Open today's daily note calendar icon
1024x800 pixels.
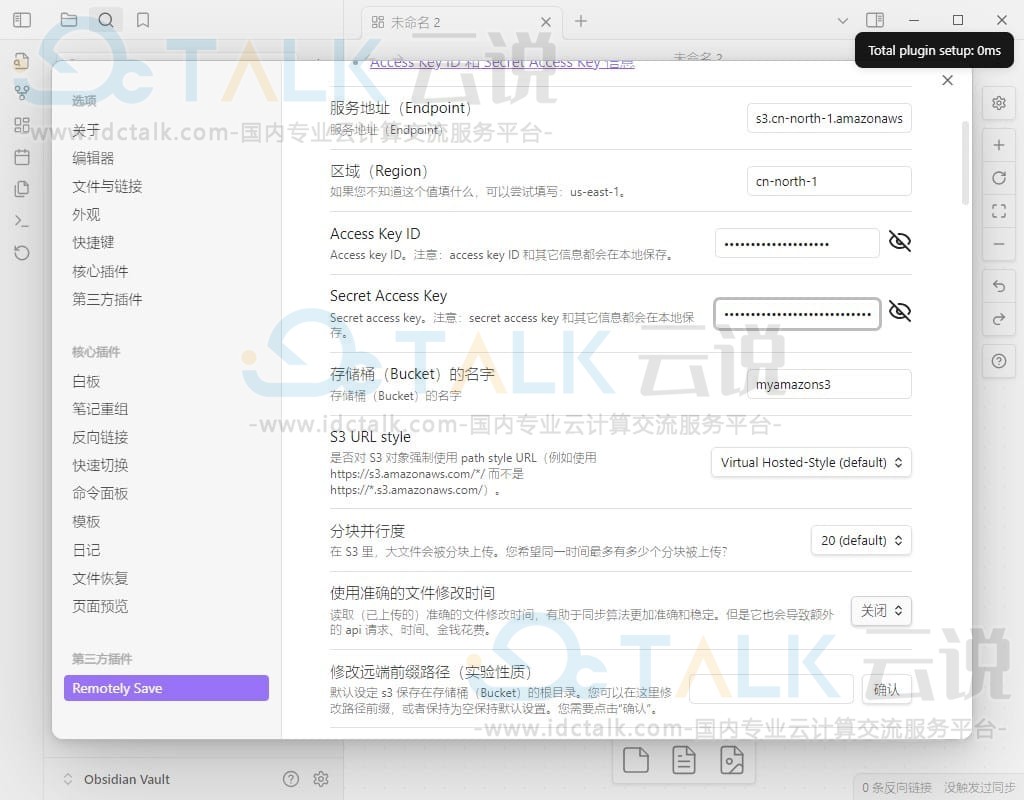coord(22,157)
